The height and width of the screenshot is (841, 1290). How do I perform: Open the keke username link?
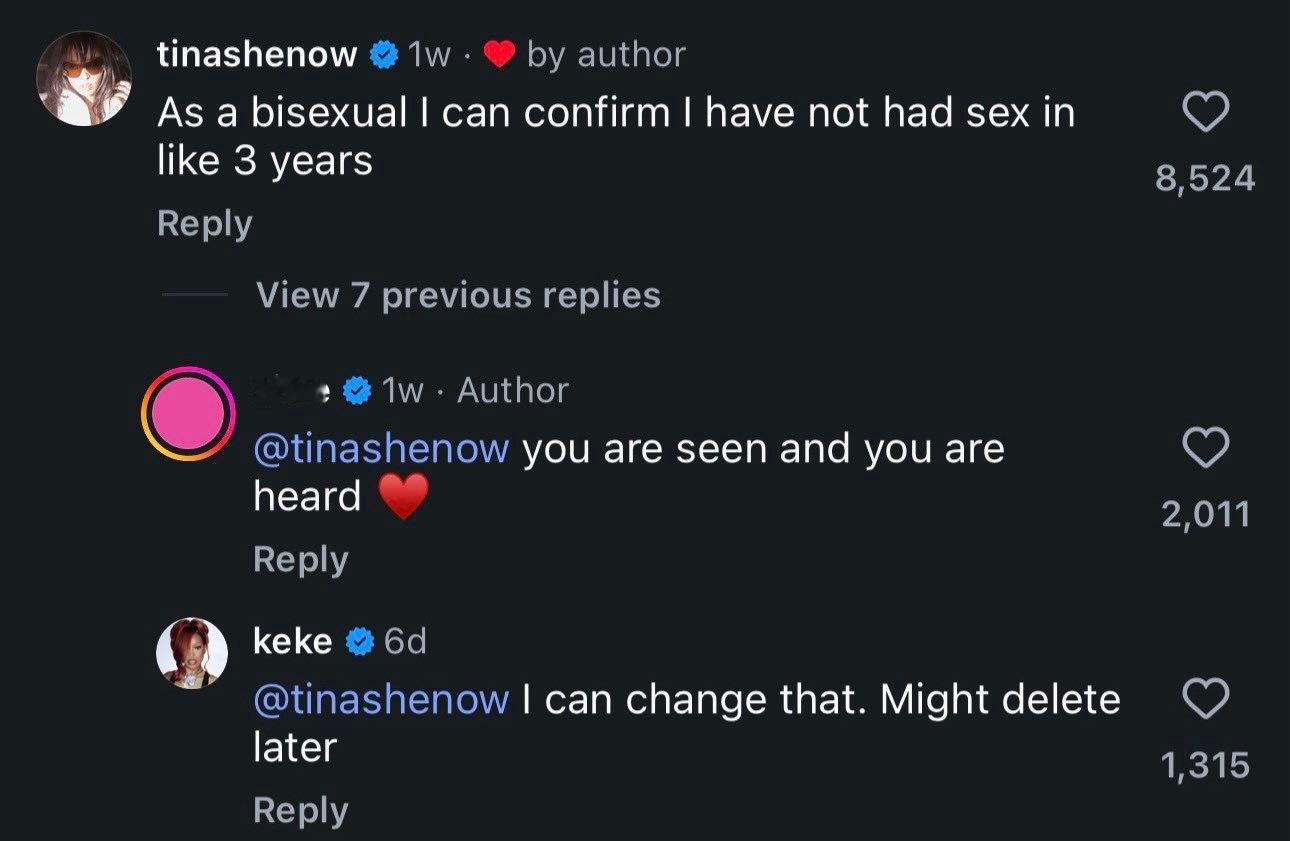tap(293, 642)
